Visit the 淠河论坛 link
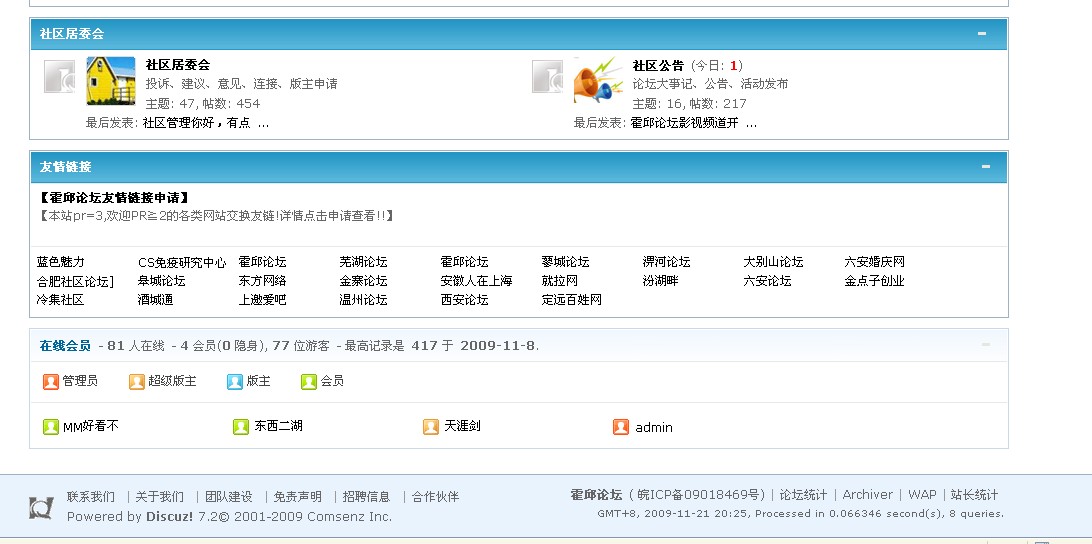 (x=666, y=262)
